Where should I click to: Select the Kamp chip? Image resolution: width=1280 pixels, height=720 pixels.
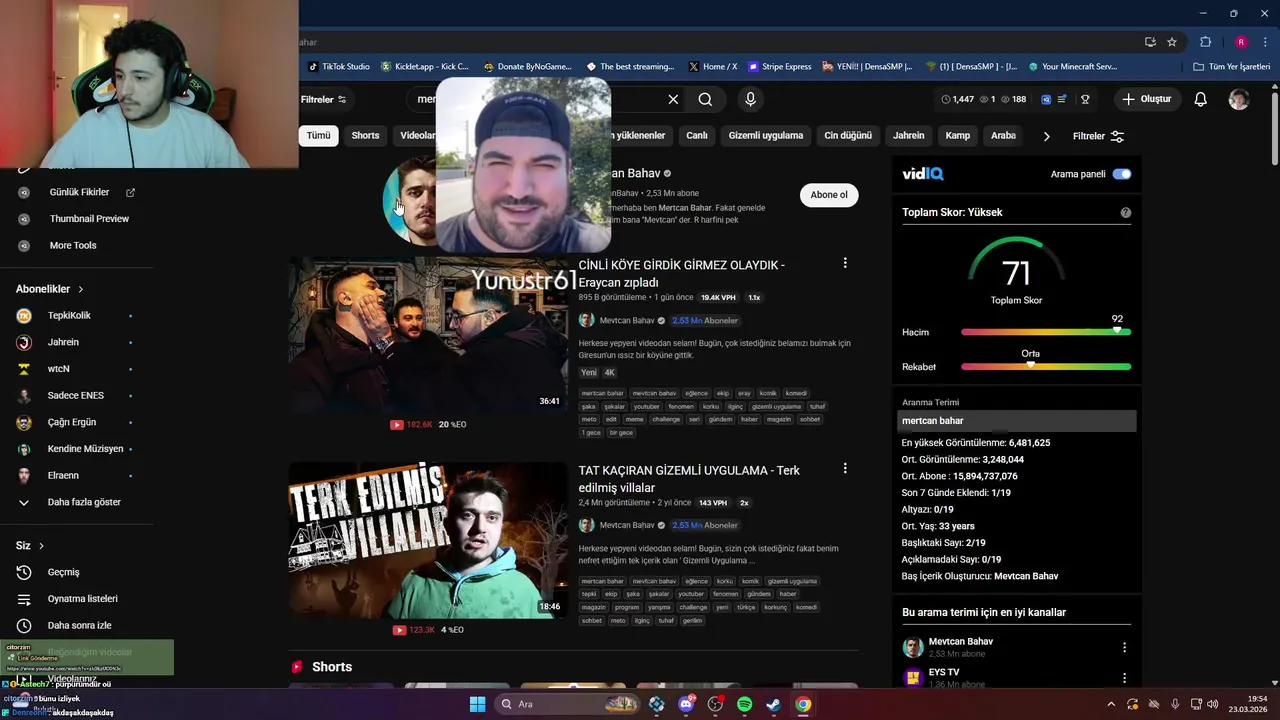[958, 135]
